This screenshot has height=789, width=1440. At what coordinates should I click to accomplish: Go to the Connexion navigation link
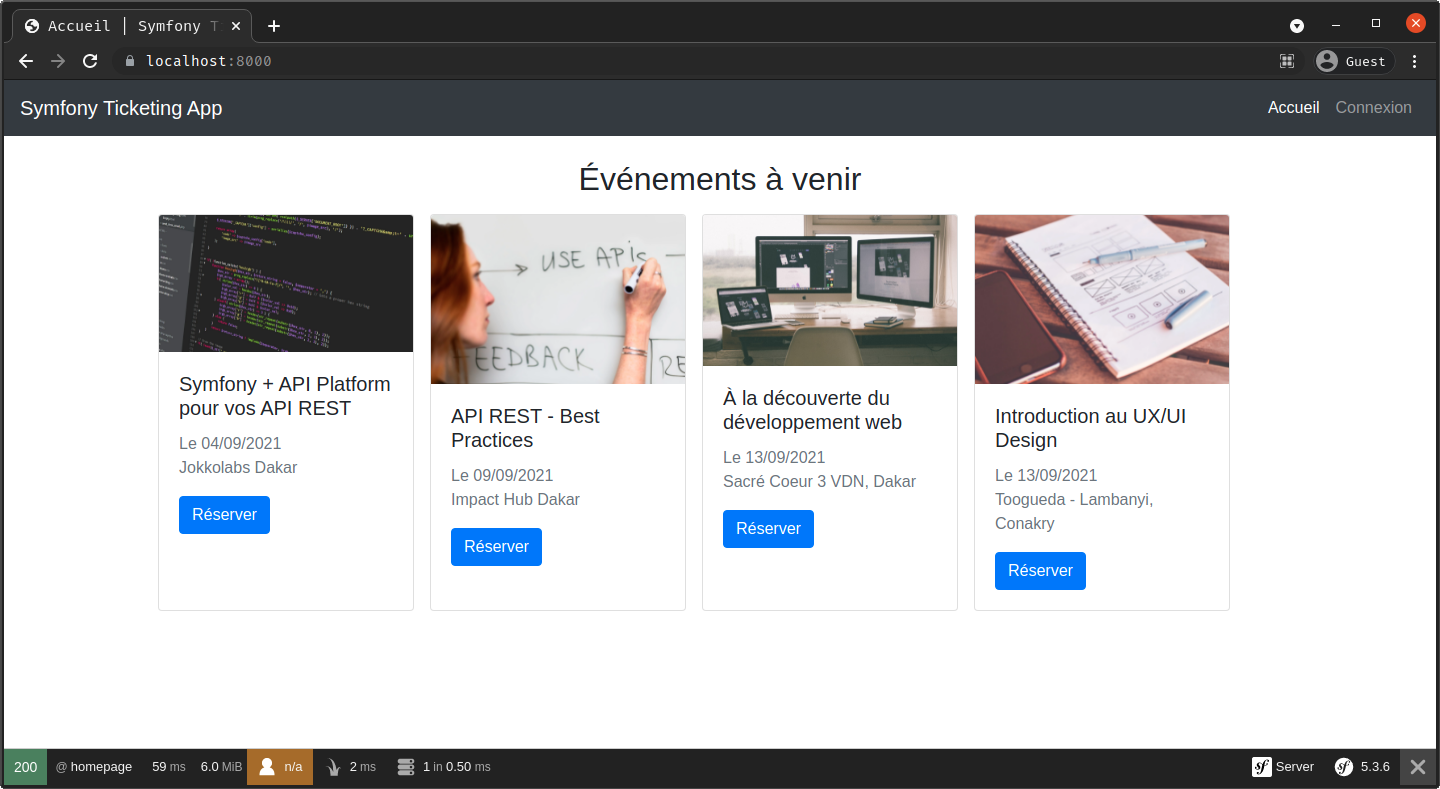tap(1373, 108)
